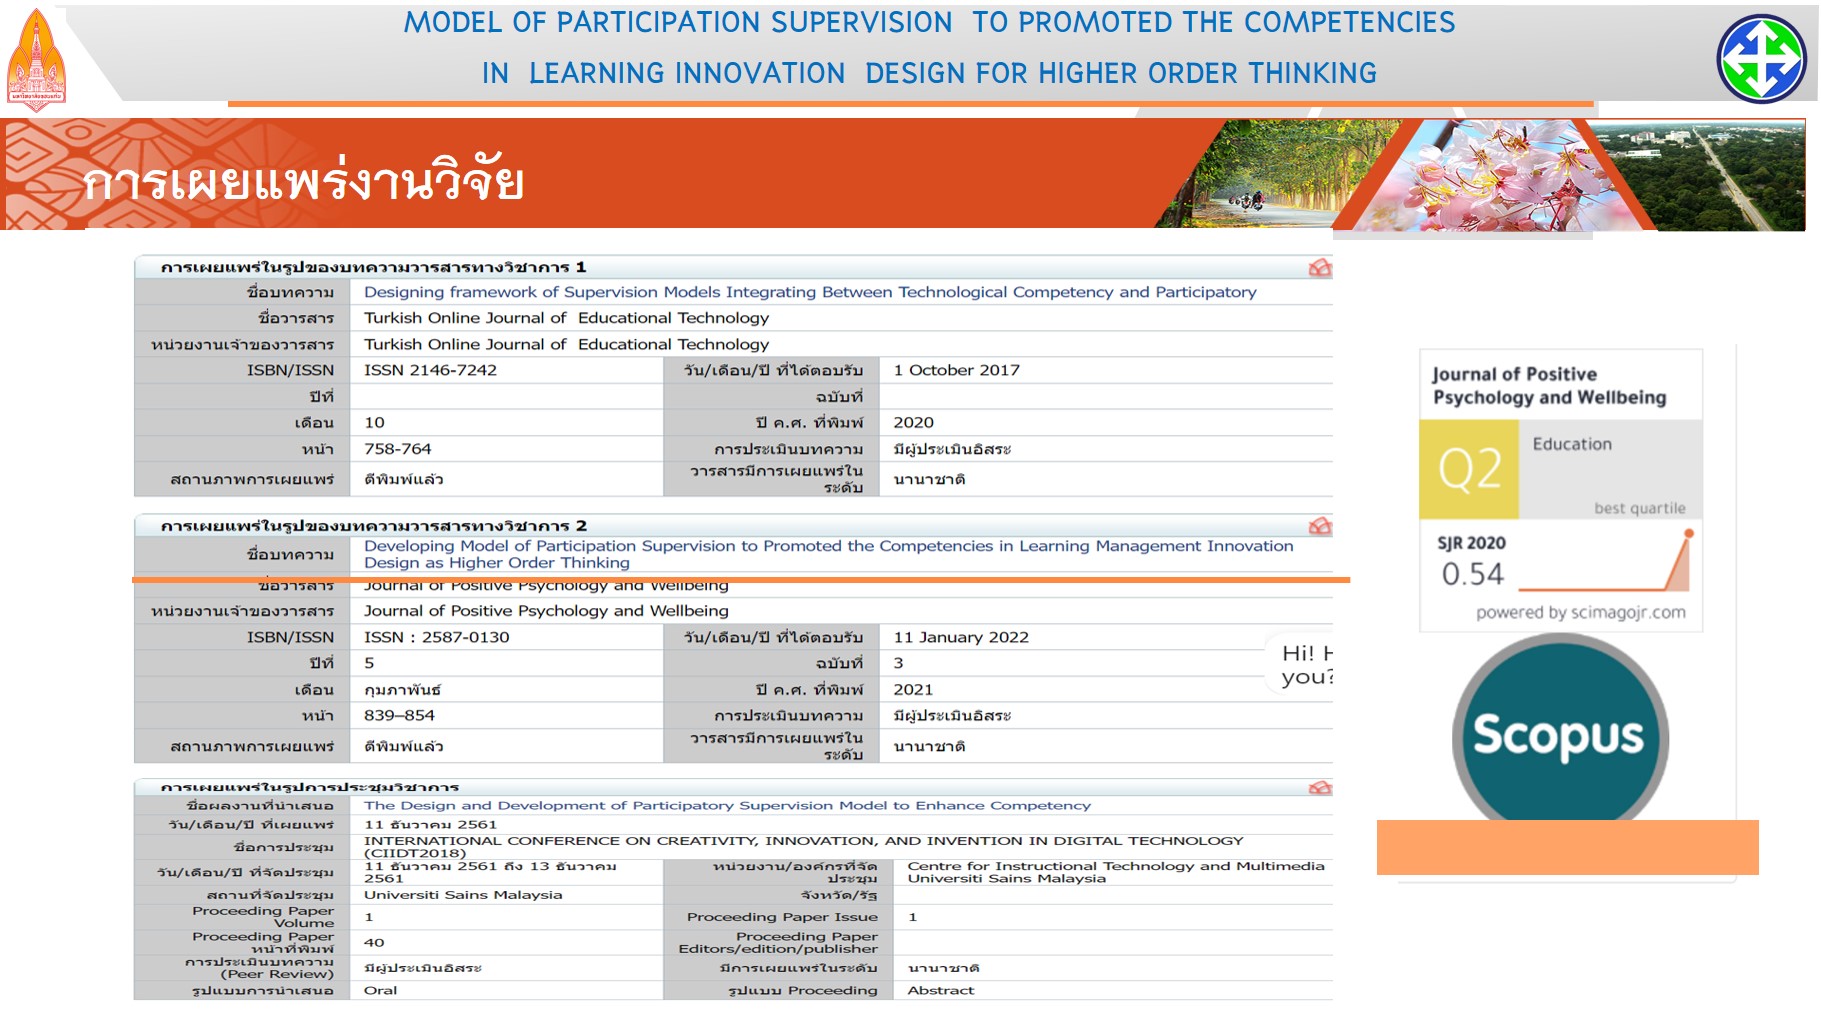1821x1024 pixels.
Task: Click the publication year '2020' in article 1
Action: [913, 422]
